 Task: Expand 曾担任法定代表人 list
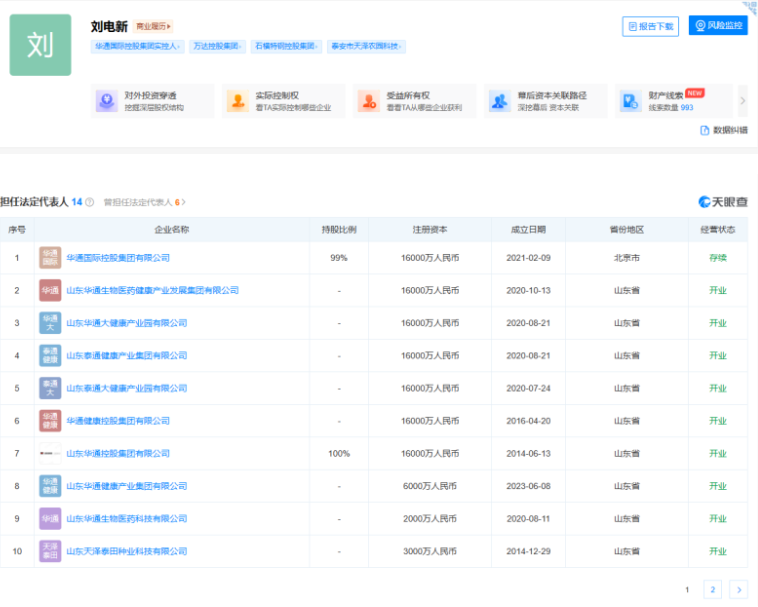coord(145,202)
